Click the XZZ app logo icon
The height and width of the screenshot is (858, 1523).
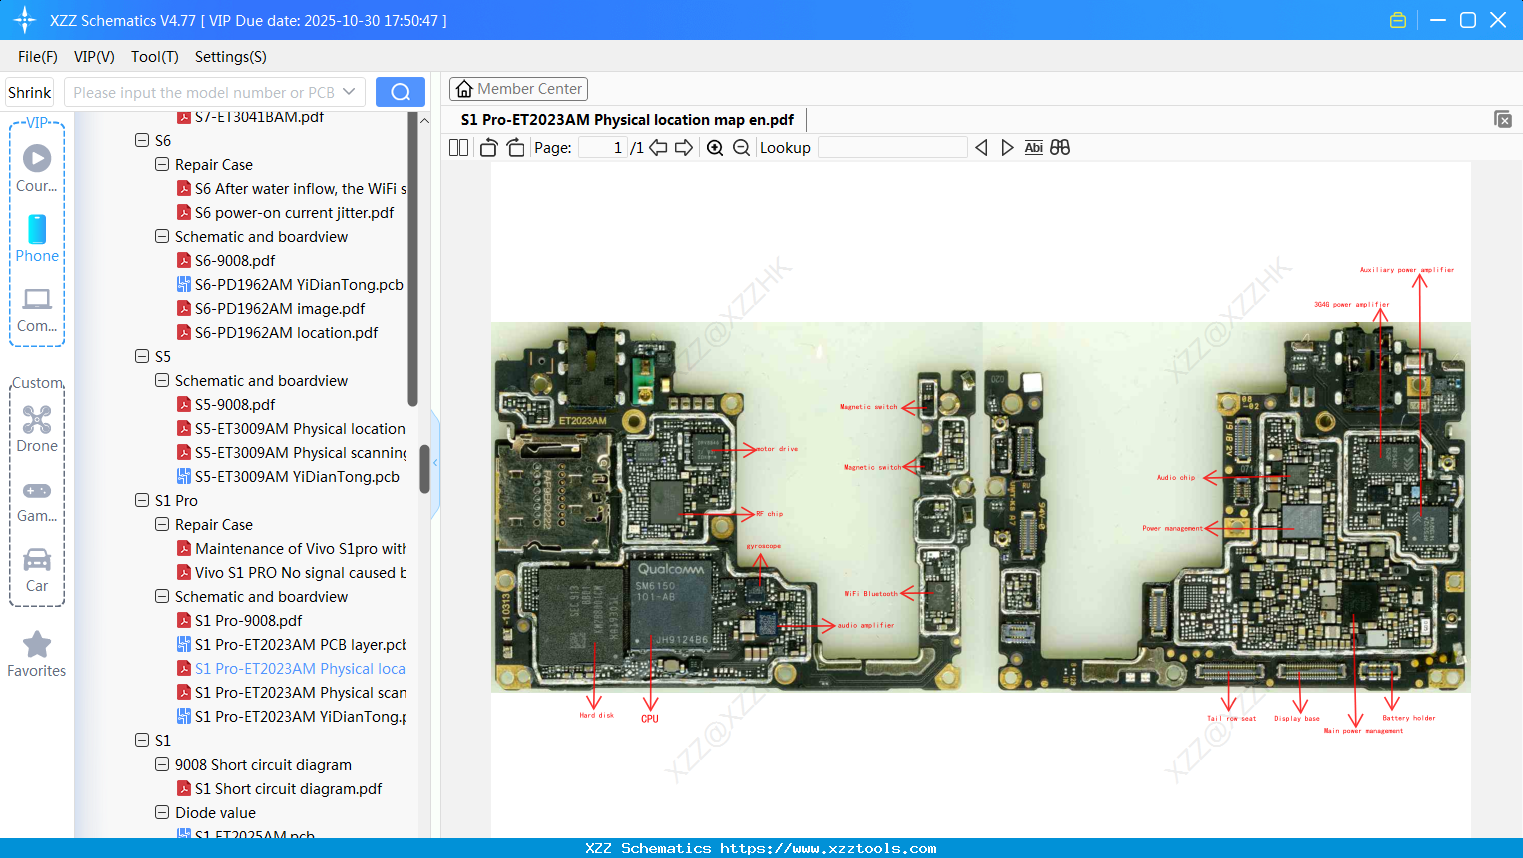pyautogui.click(x=24, y=20)
